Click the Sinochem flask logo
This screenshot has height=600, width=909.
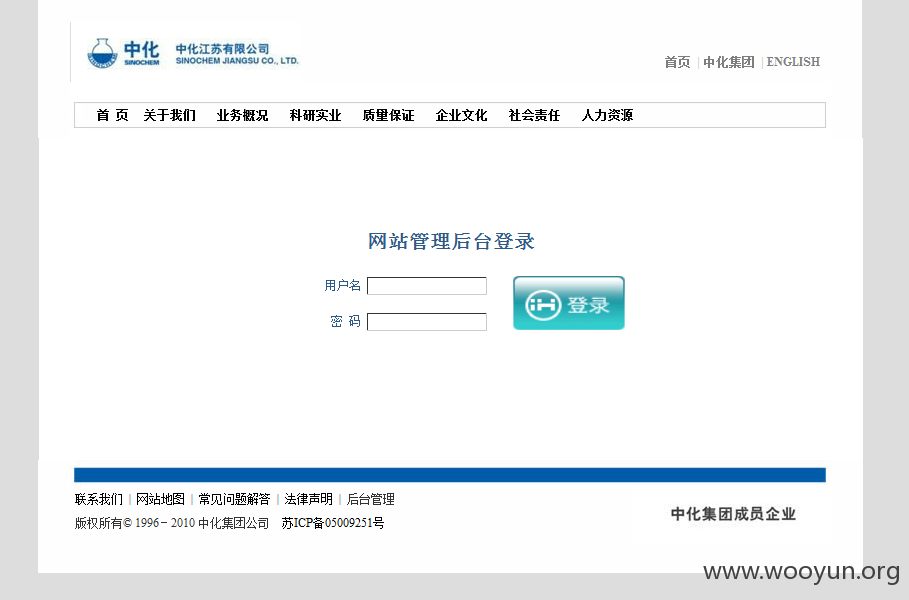pos(102,53)
